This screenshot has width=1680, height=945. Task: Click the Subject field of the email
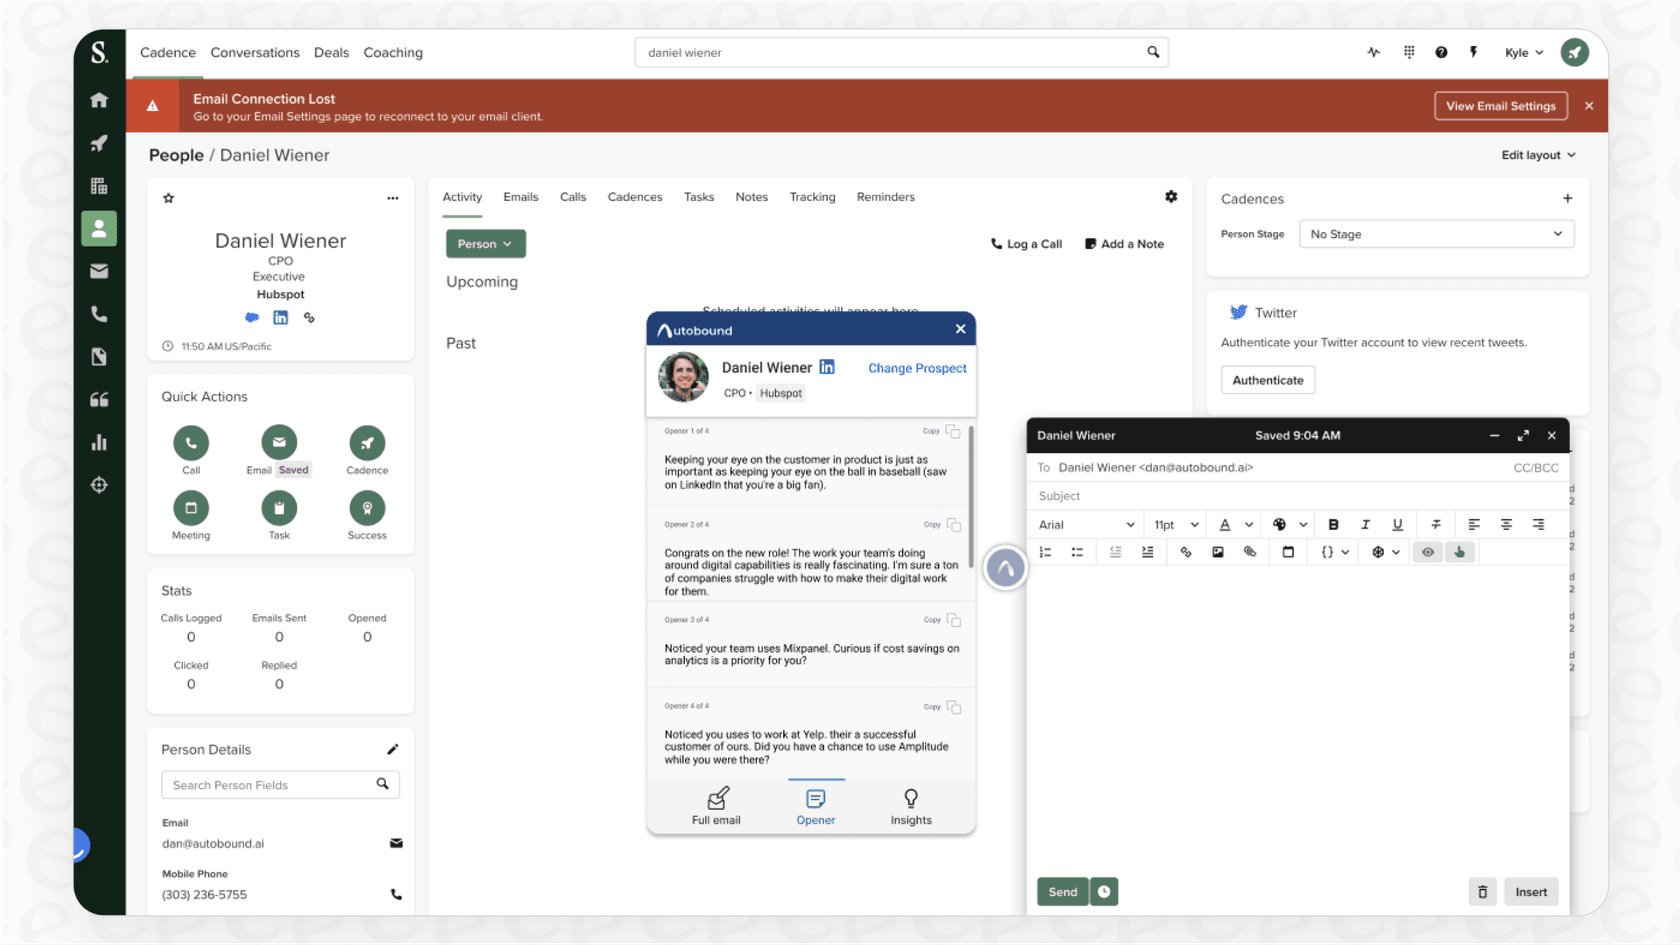point(1200,495)
